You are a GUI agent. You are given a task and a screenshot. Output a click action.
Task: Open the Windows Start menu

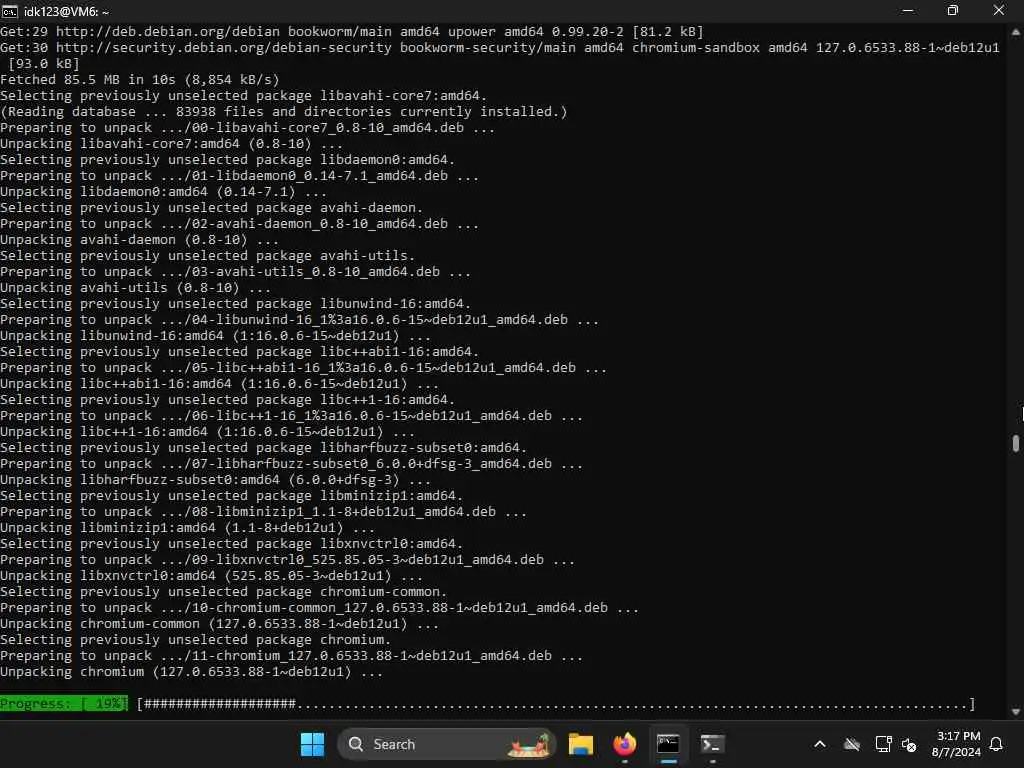(x=312, y=744)
